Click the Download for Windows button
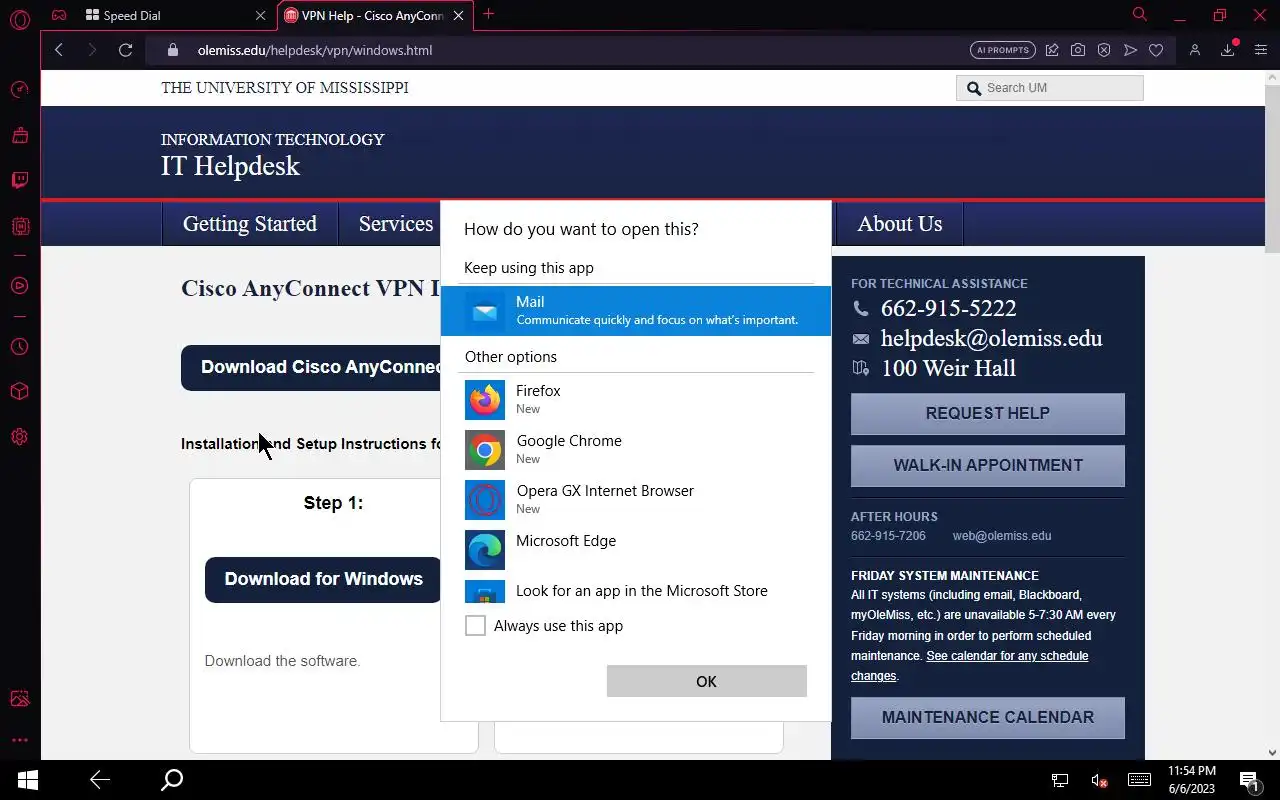This screenshot has height=800, width=1280. point(323,579)
